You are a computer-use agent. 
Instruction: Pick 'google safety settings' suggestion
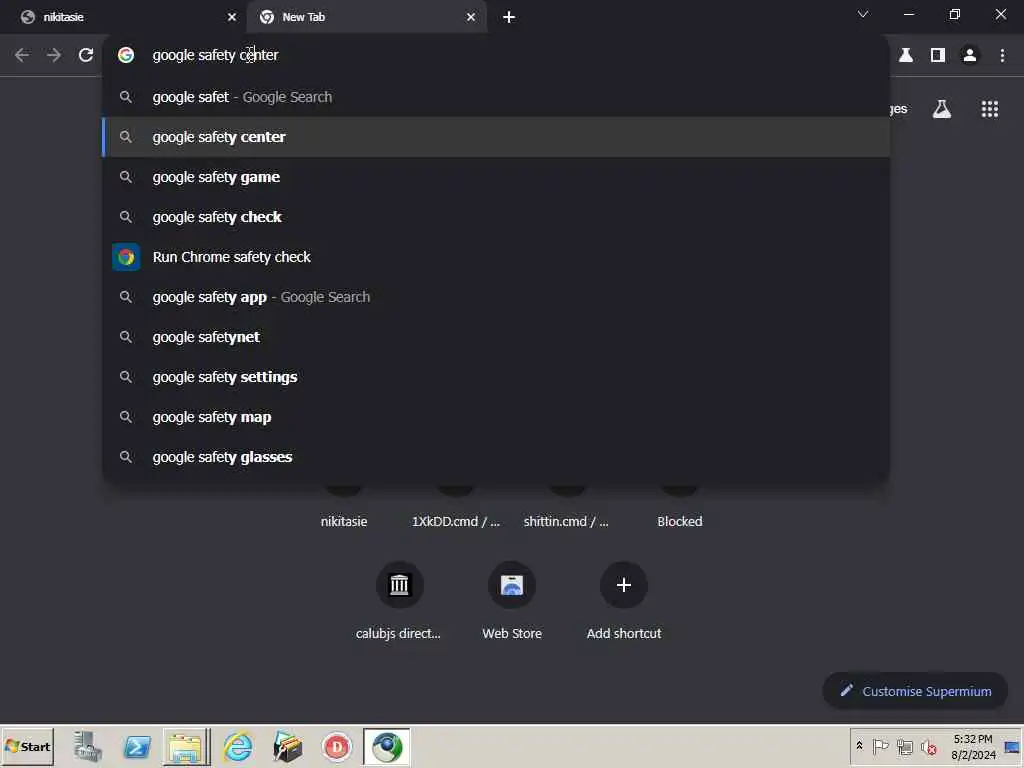[496, 377]
